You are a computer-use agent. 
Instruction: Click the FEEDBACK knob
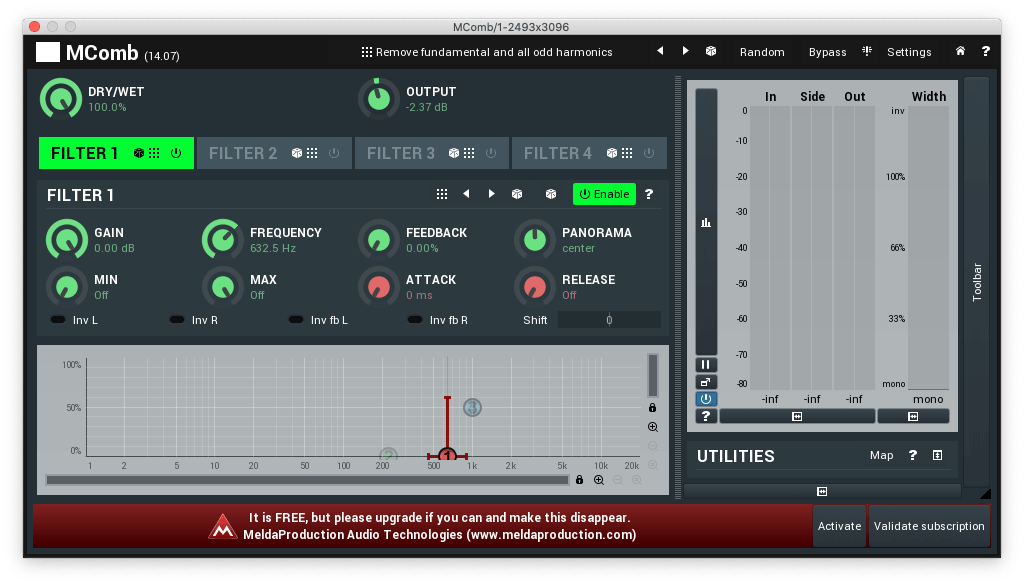[x=379, y=240]
